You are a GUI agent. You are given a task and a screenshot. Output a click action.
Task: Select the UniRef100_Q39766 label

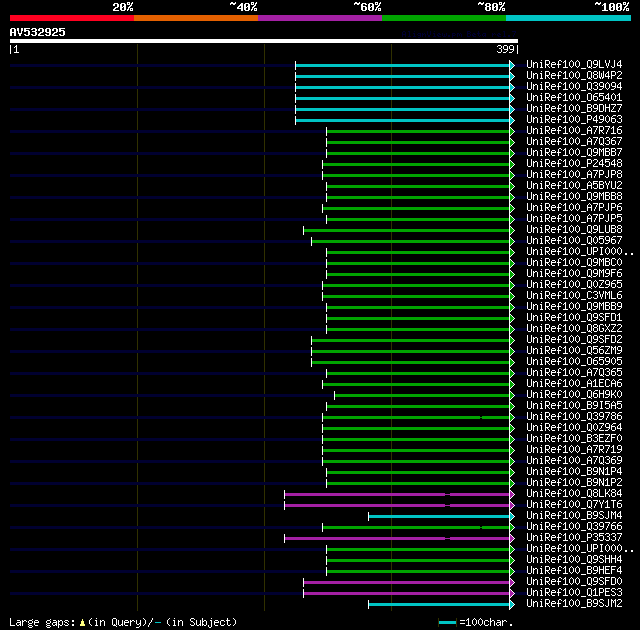[x=574, y=527]
